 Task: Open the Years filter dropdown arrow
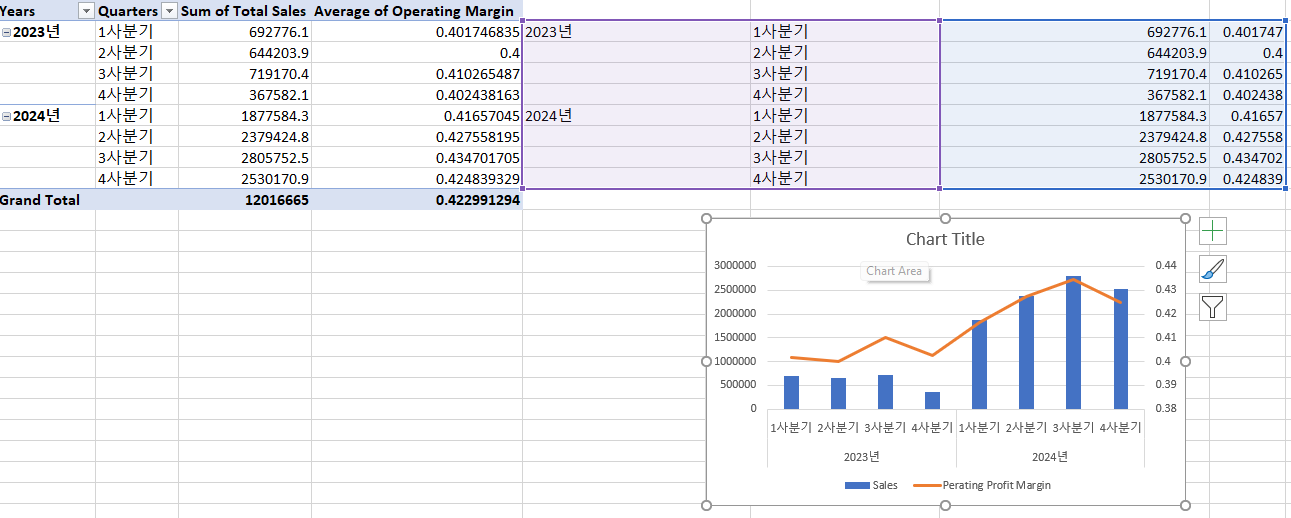(x=85, y=11)
